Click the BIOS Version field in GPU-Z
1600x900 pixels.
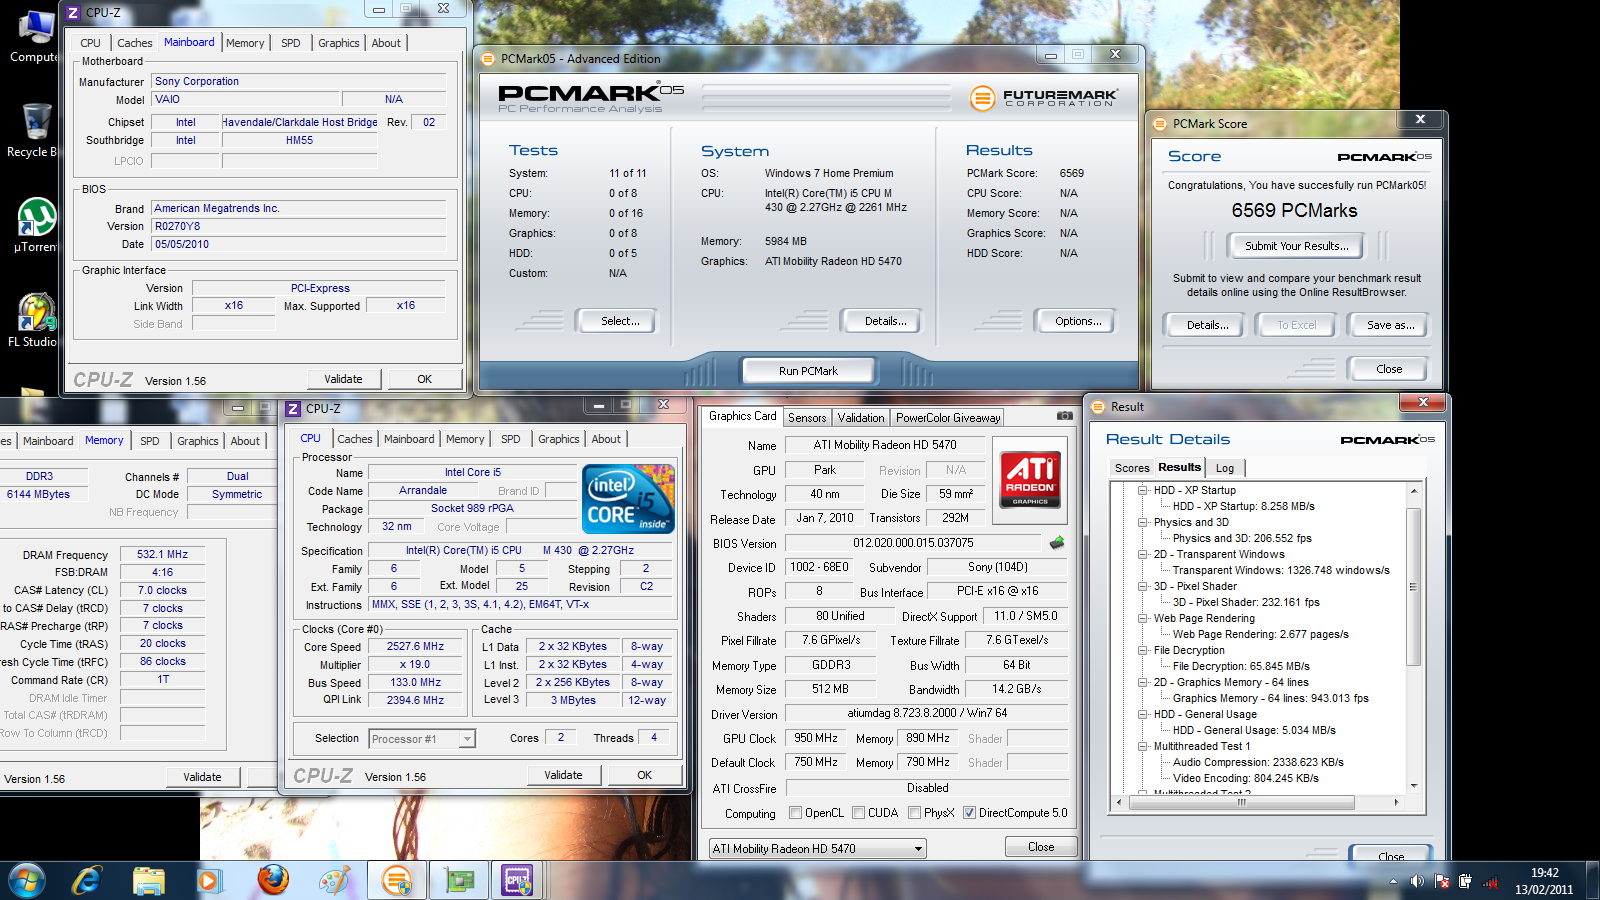(913, 543)
